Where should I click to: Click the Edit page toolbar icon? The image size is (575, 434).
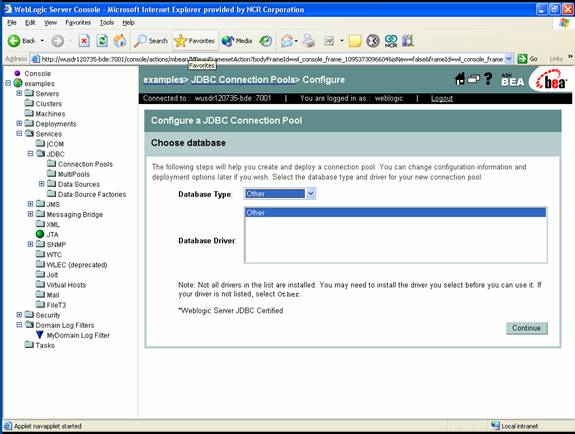click(329, 41)
